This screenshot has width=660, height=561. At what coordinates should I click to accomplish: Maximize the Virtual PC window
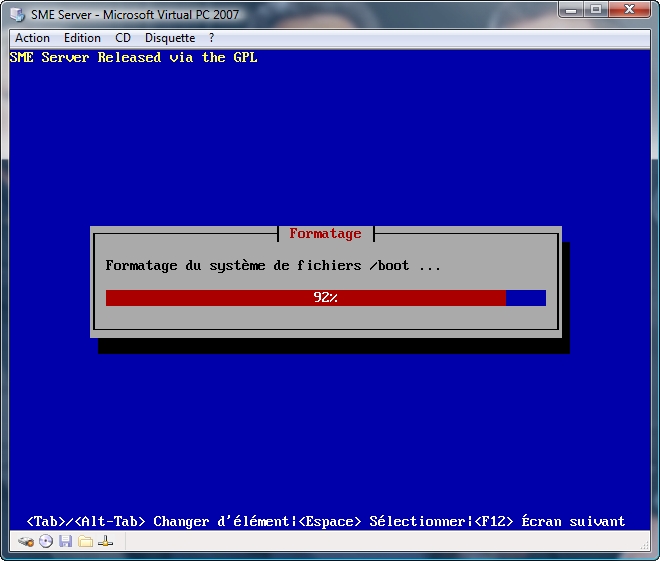(x=596, y=10)
